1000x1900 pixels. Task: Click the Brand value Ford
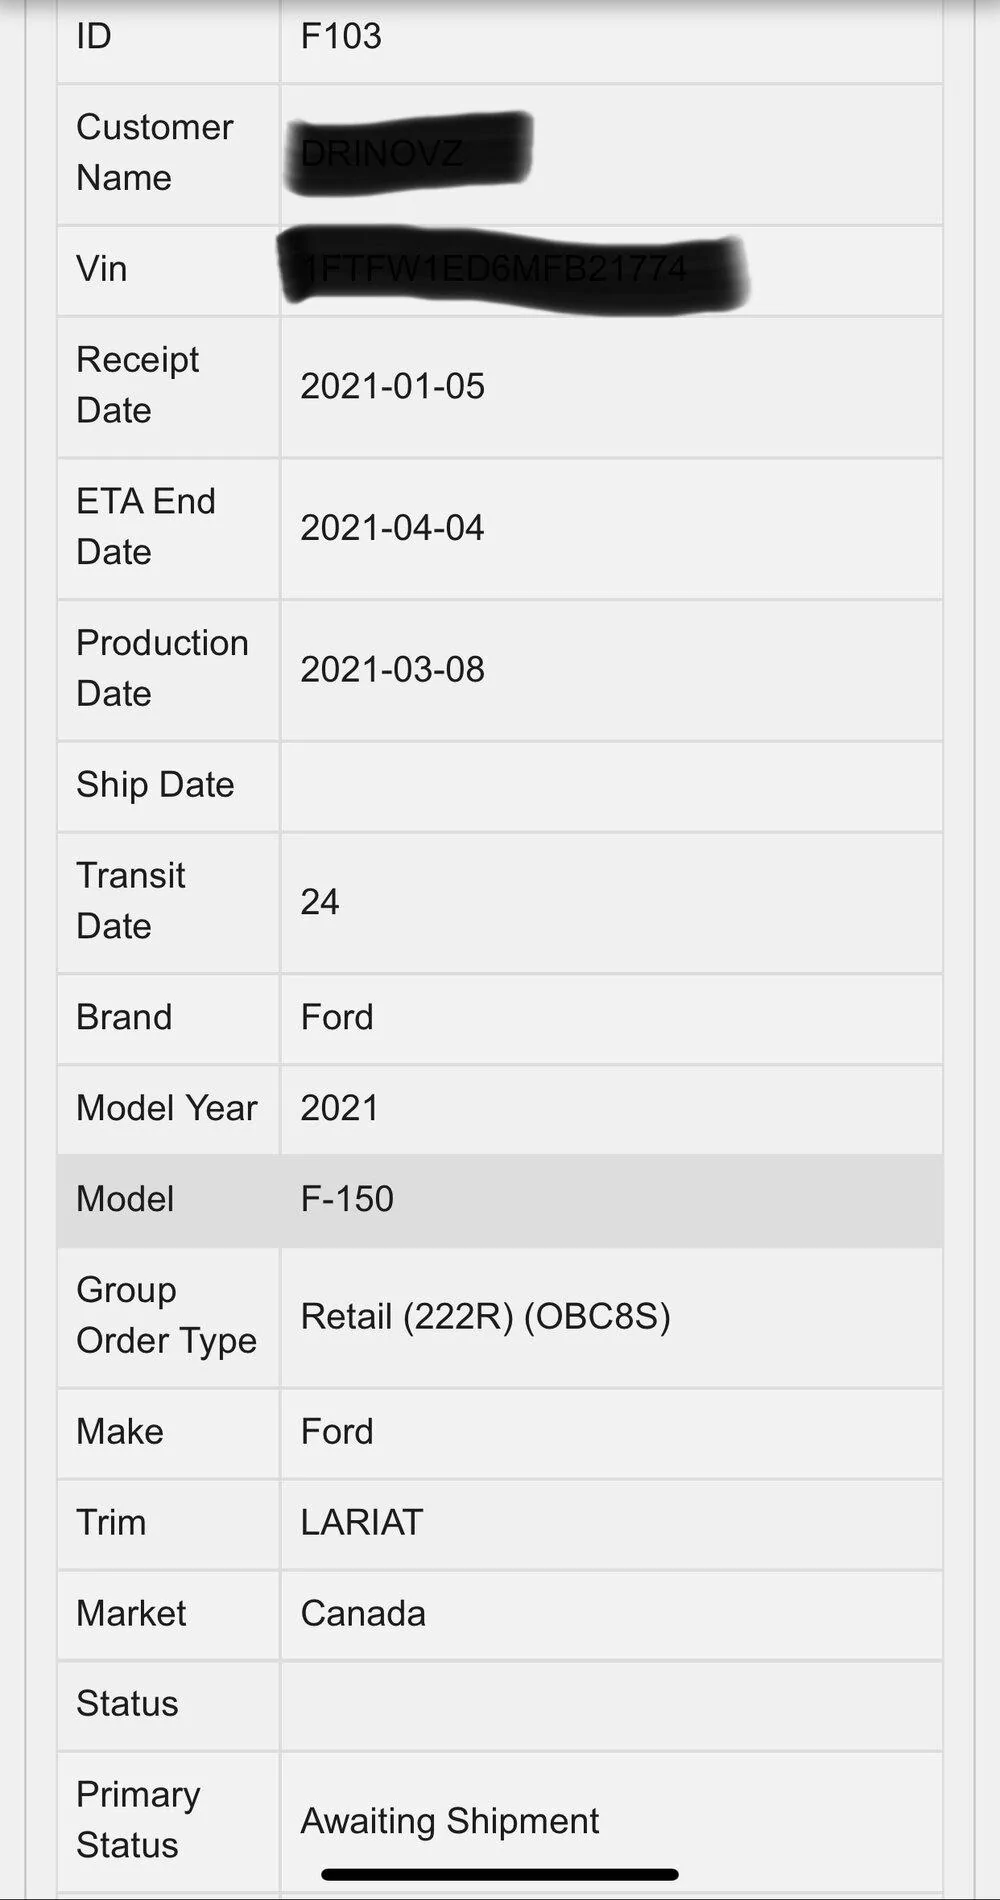point(337,1018)
